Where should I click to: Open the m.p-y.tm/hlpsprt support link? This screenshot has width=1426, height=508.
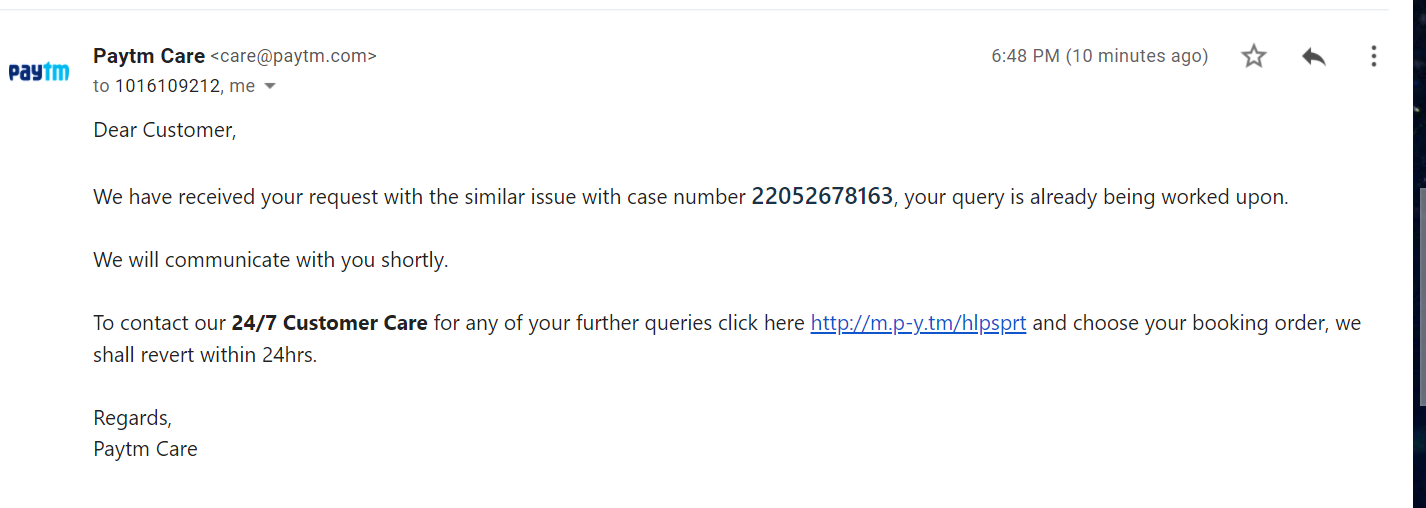click(918, 323)
